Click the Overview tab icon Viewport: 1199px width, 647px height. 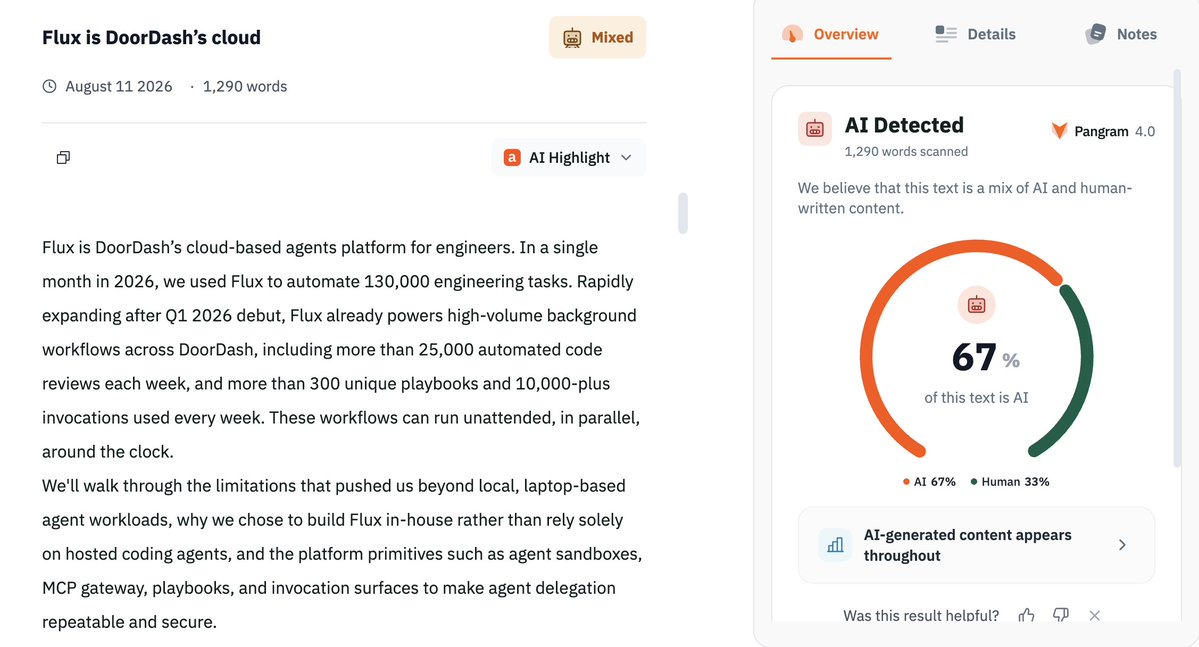[792, 34]
